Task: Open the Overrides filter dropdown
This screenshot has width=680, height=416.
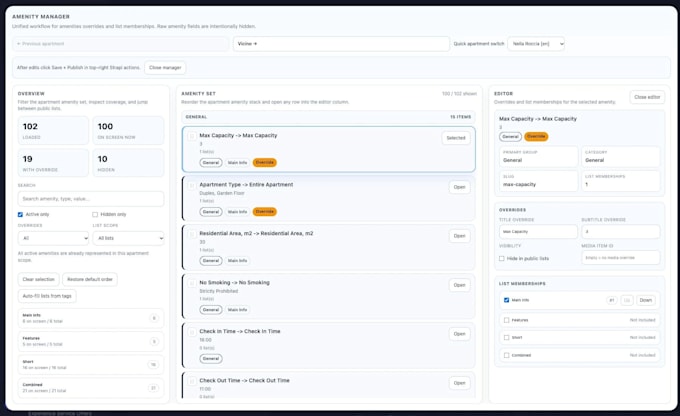Action: tap(53, 238)
